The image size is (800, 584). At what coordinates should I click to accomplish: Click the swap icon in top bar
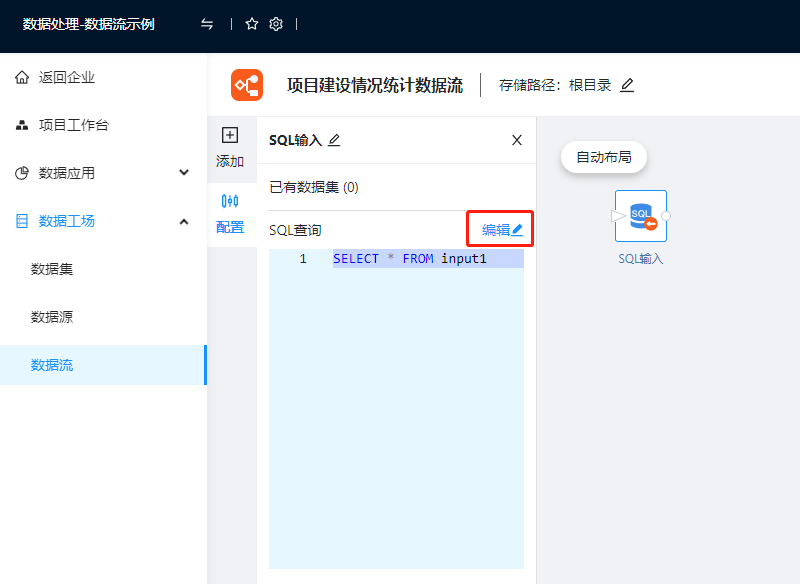(x=207, y=24)
